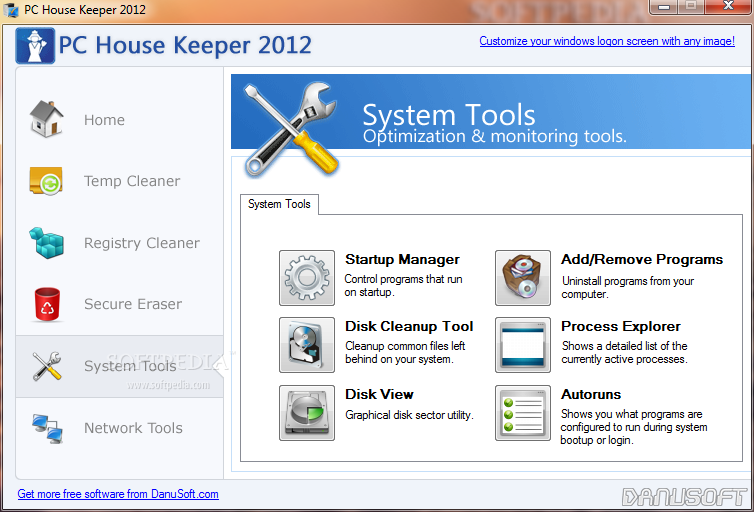Image resolution: width=754 pixels, height=512 pixels.
Task: Select the Network Tools menu label
Action: tap(134, 428)
